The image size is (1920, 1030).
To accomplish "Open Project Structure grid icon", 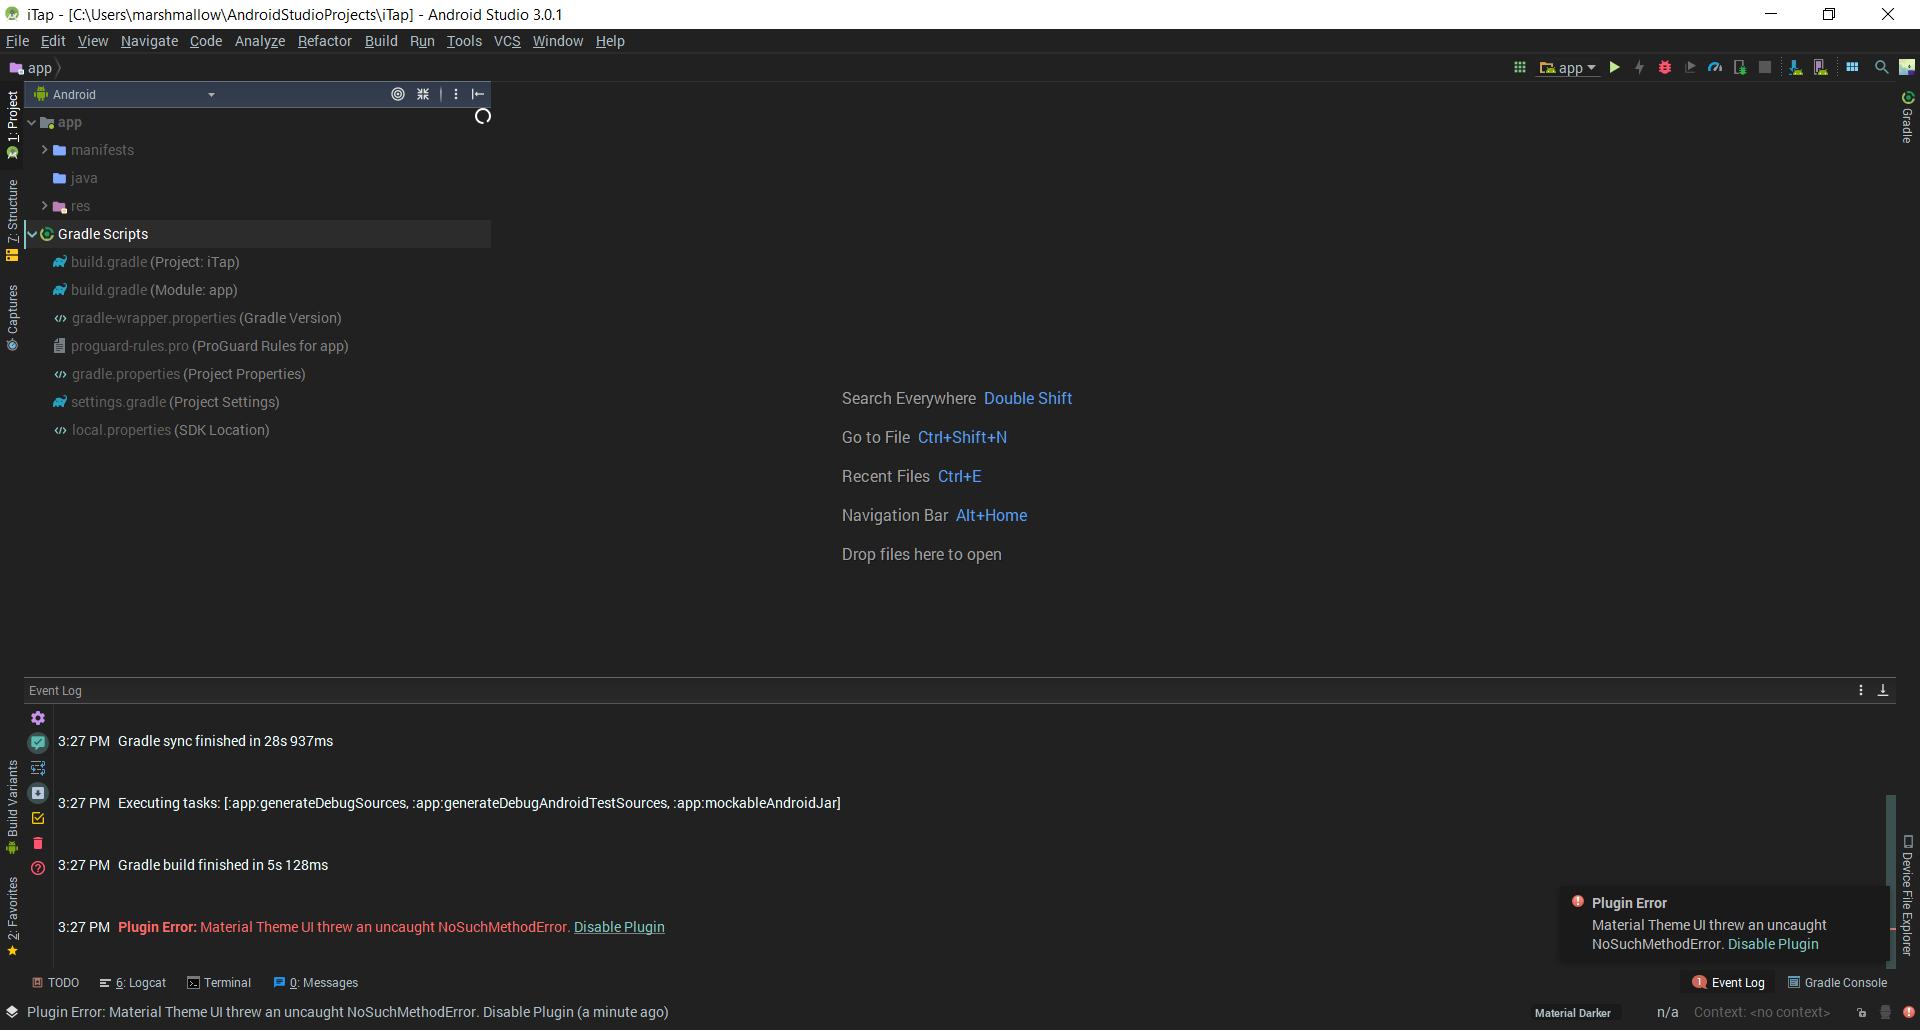I will (x=1852, y=67).
